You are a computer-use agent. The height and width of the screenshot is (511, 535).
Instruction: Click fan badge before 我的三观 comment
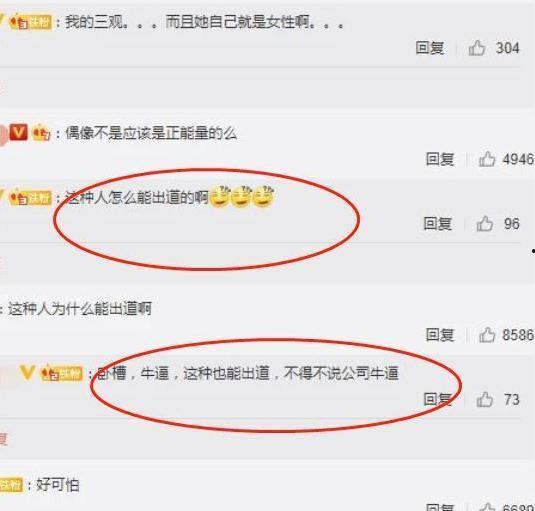tap(31, 23)
